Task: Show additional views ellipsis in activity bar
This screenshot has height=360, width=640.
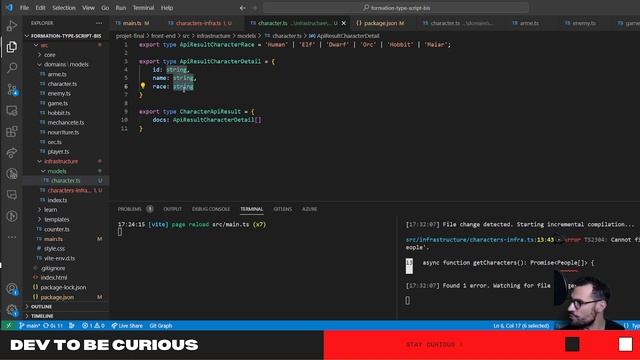Action: [x=11, y=237]
